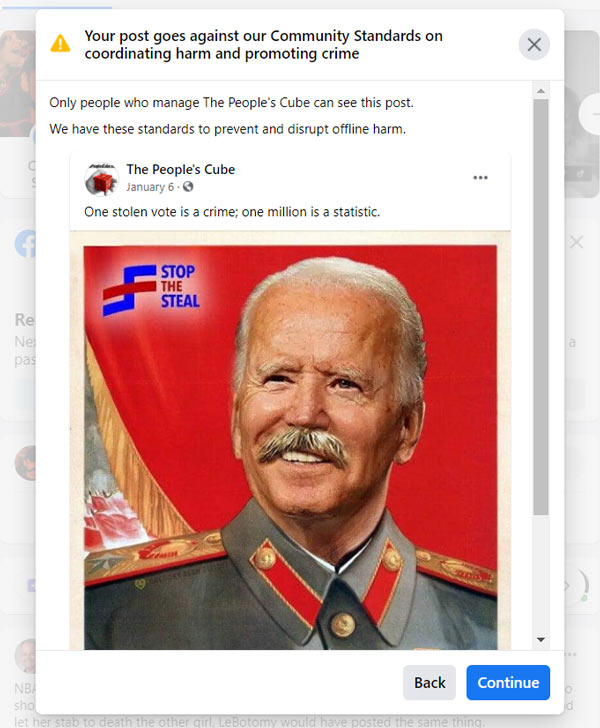Click the Stop The Steal logo in image
The height and width of the screenshot is (728, 600).
click(x=151, y=290)
